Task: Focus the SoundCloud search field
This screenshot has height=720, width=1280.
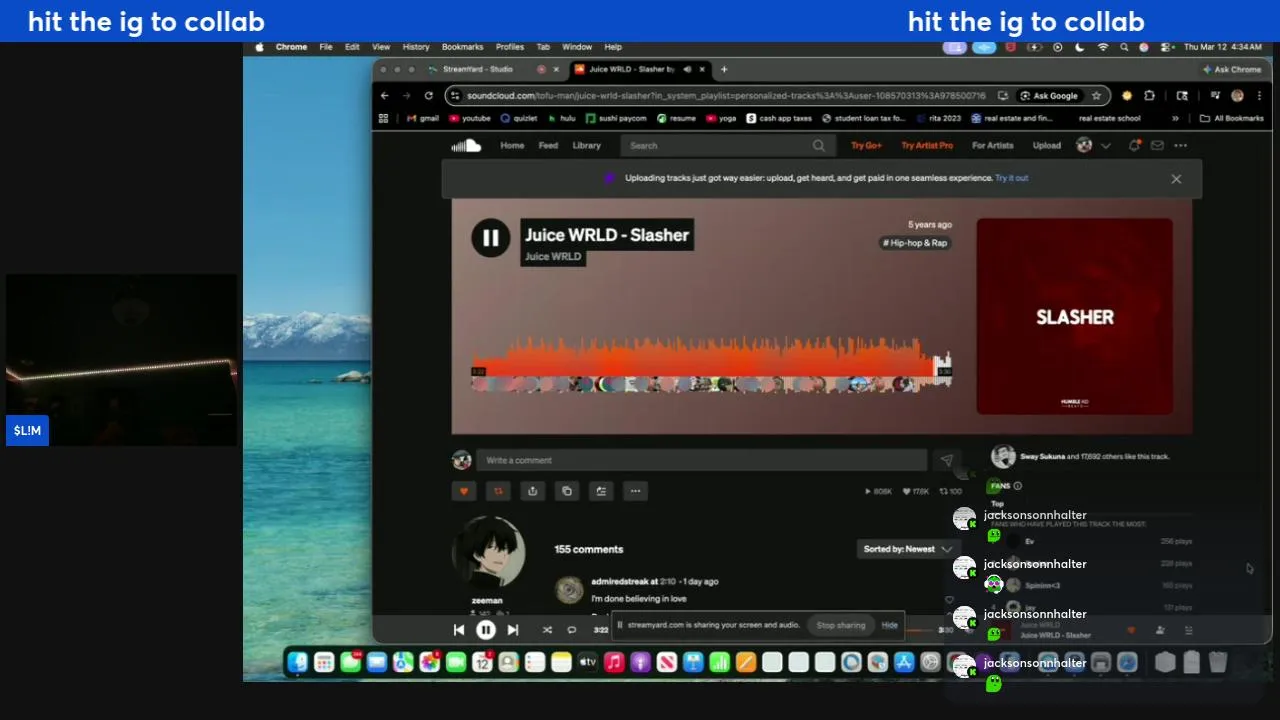Action: point(727,146)
